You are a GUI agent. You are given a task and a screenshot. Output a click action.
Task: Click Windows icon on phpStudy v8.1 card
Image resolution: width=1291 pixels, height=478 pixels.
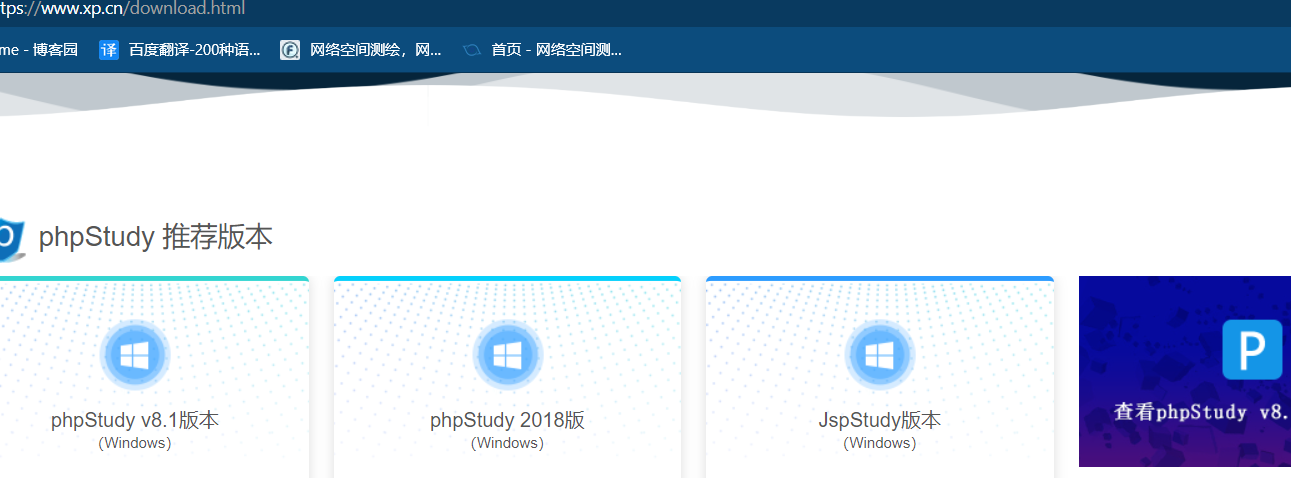pos(135,354)
